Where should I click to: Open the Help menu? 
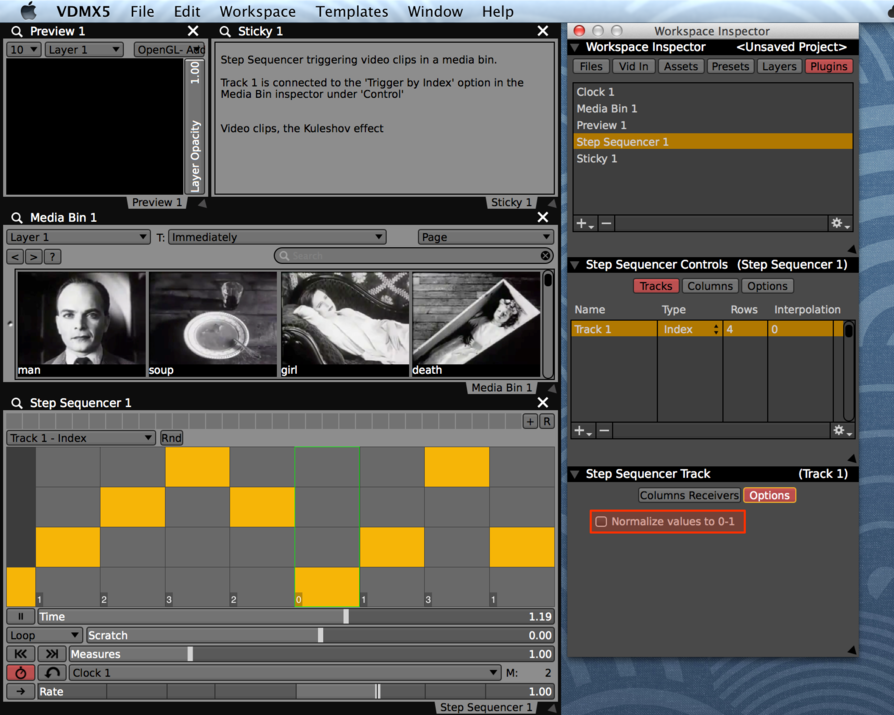498,11
